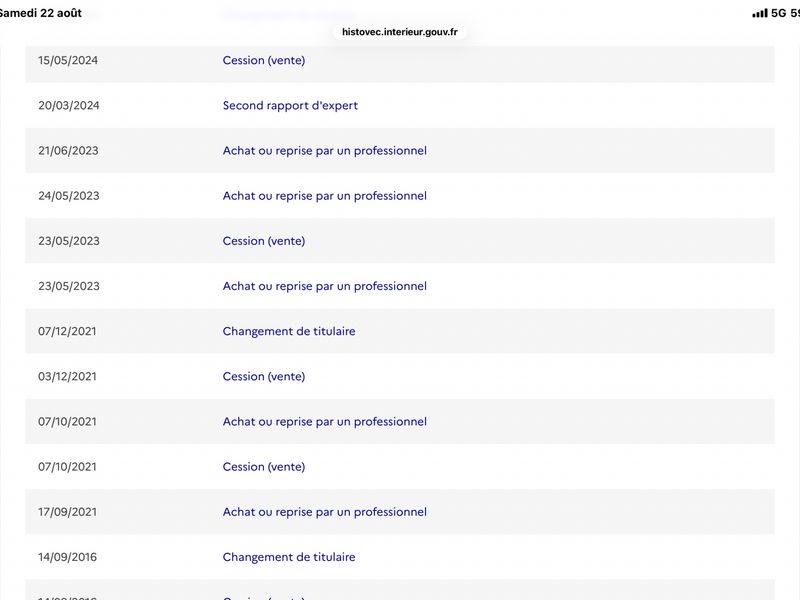Click the date 17/09/2021 cell

(x=67, y=512)
